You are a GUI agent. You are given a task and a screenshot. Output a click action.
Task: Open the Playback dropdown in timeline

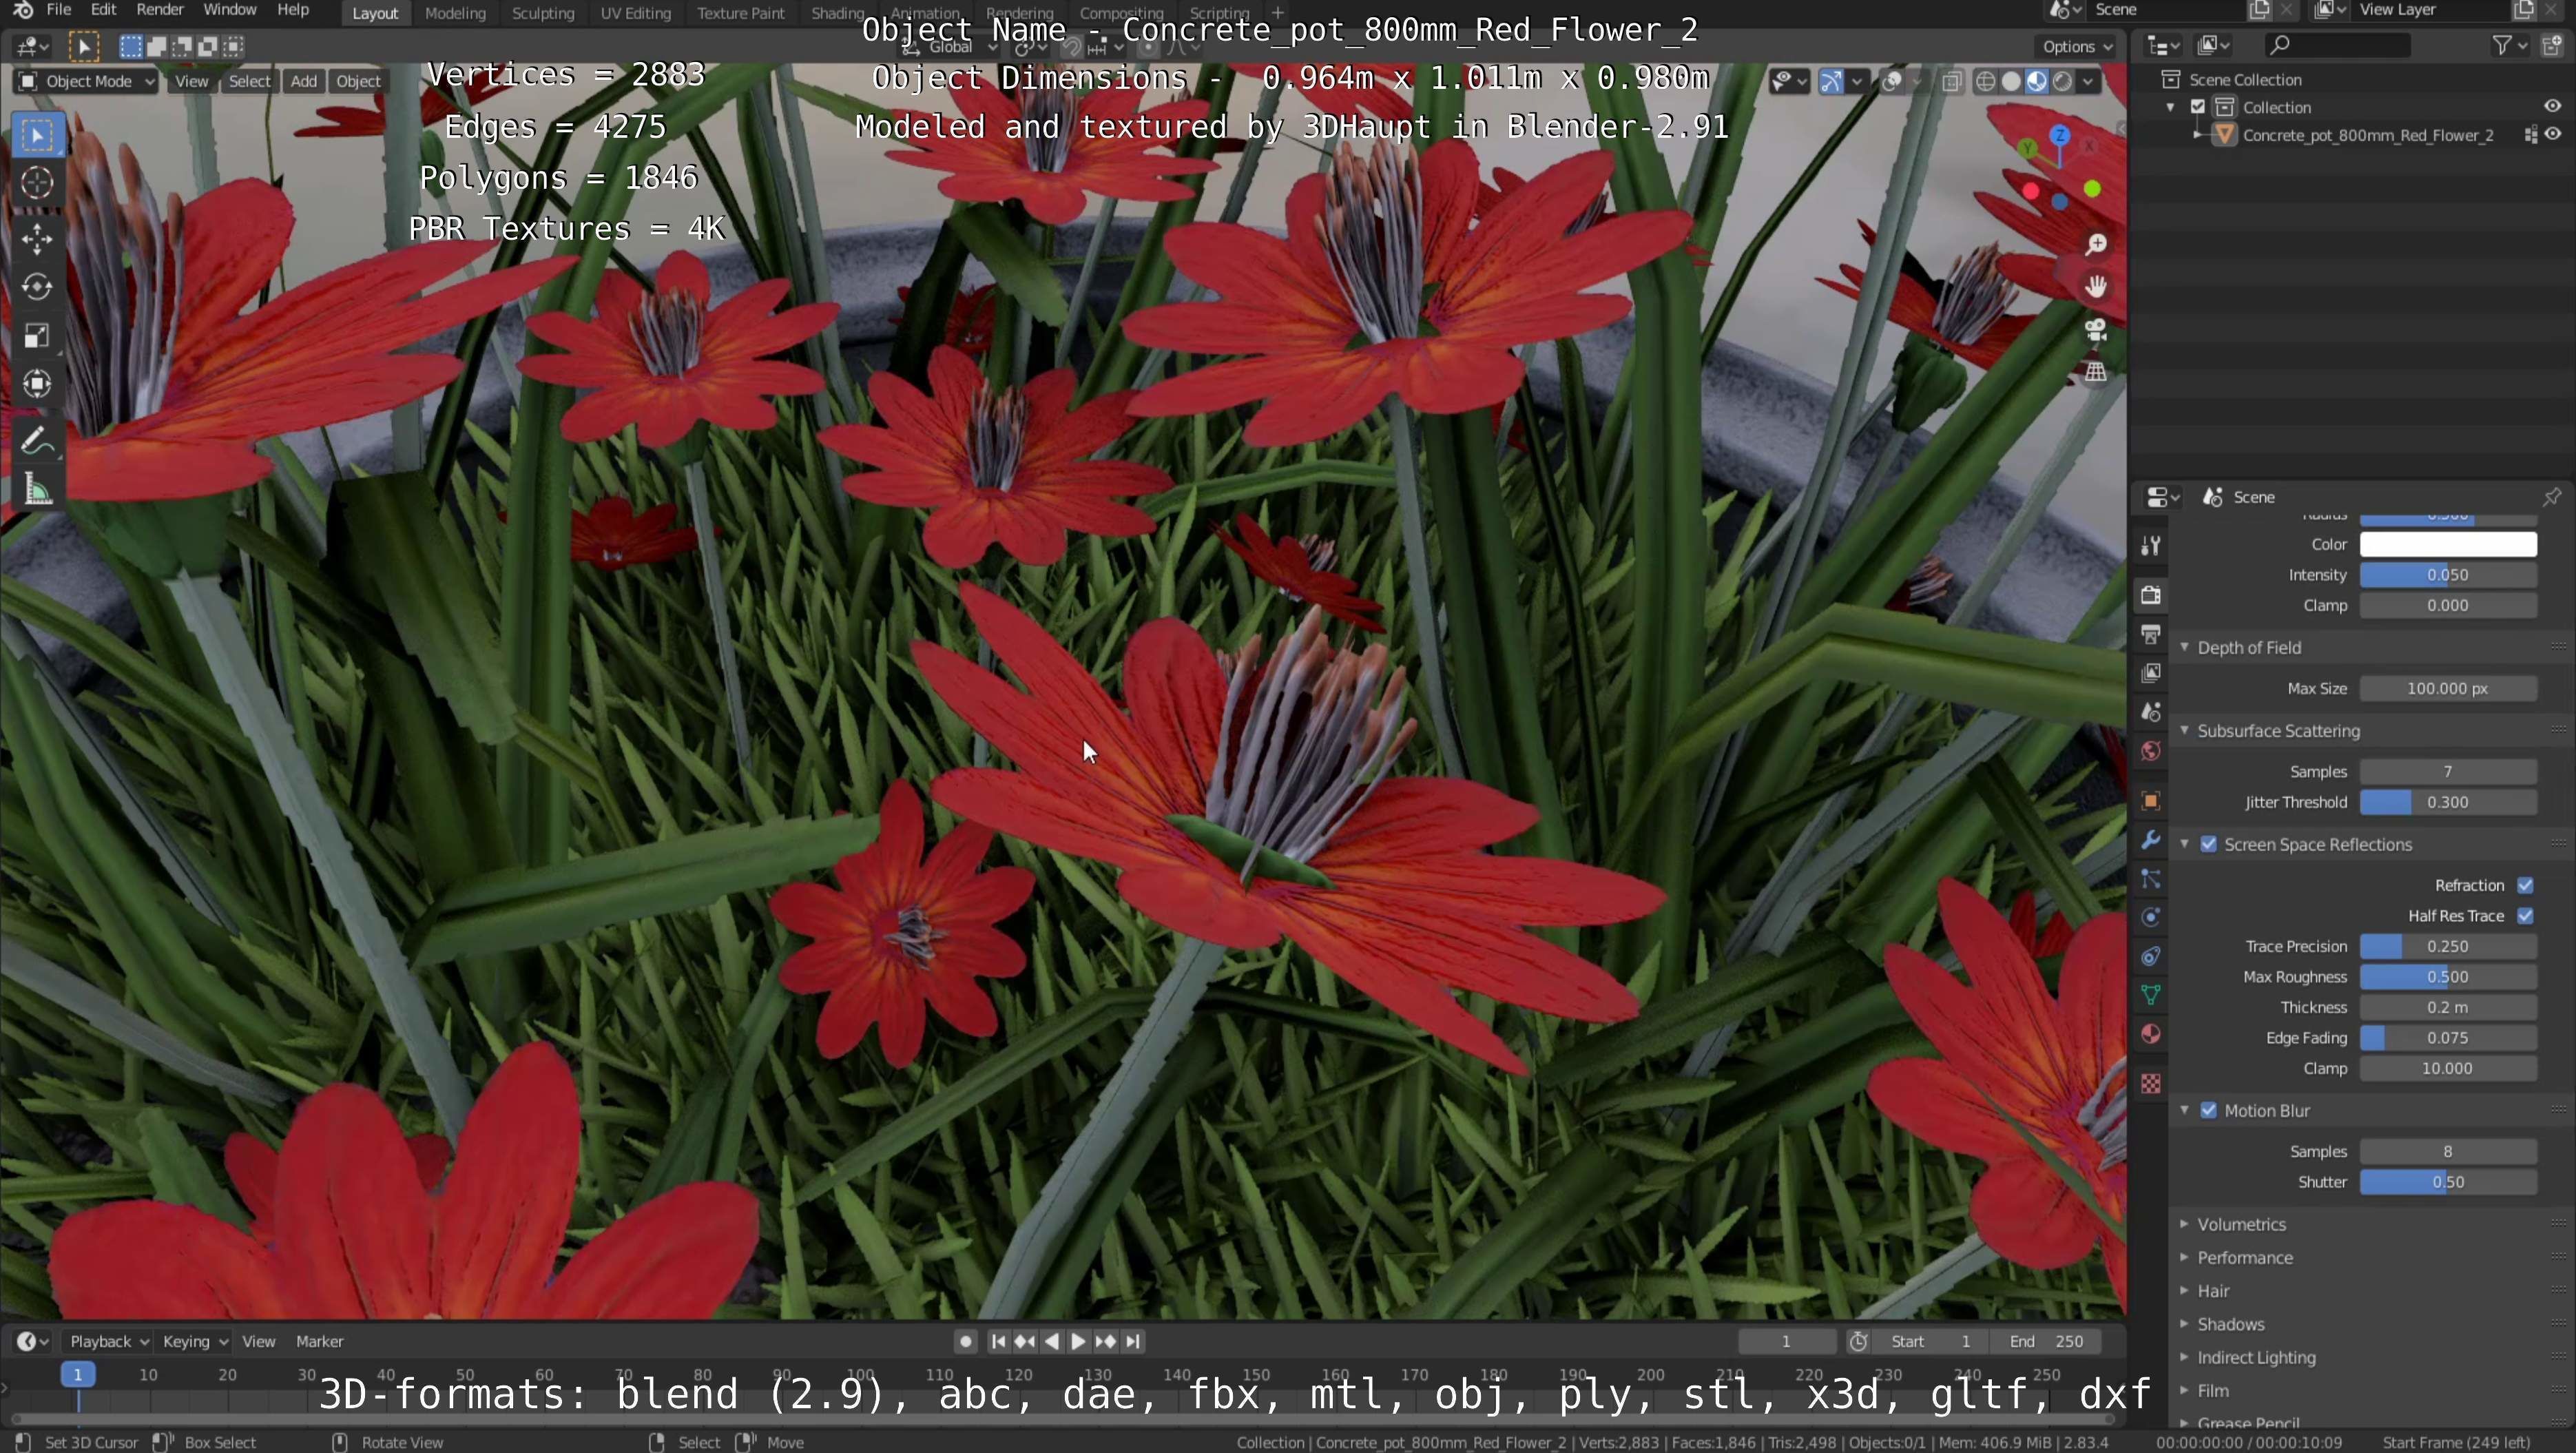coord(108,1341)
